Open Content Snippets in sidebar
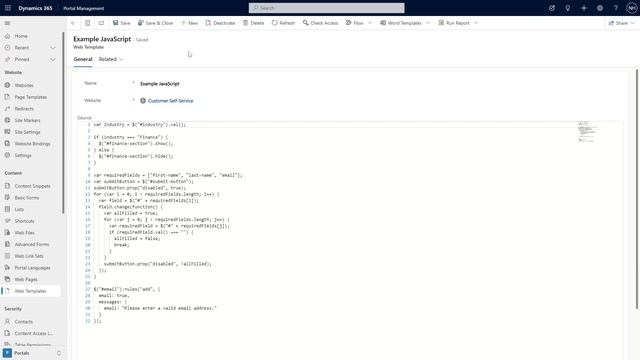640x360 pixels. click(x=31, y=186)
